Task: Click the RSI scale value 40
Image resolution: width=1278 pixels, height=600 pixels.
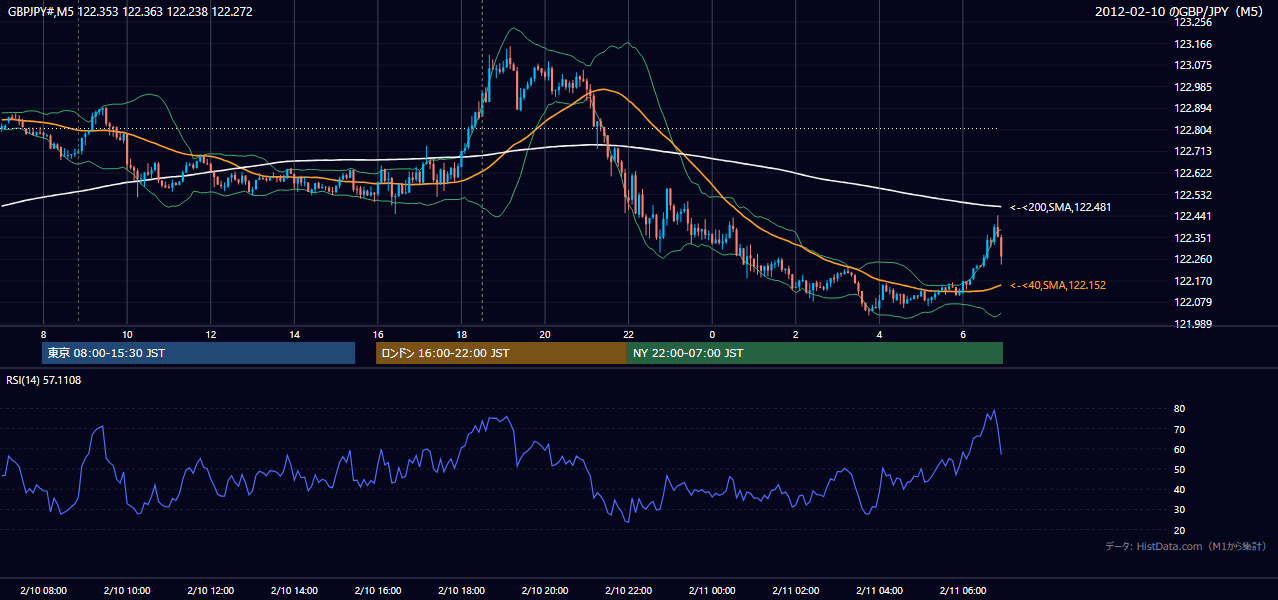Action: point(1180,489)
